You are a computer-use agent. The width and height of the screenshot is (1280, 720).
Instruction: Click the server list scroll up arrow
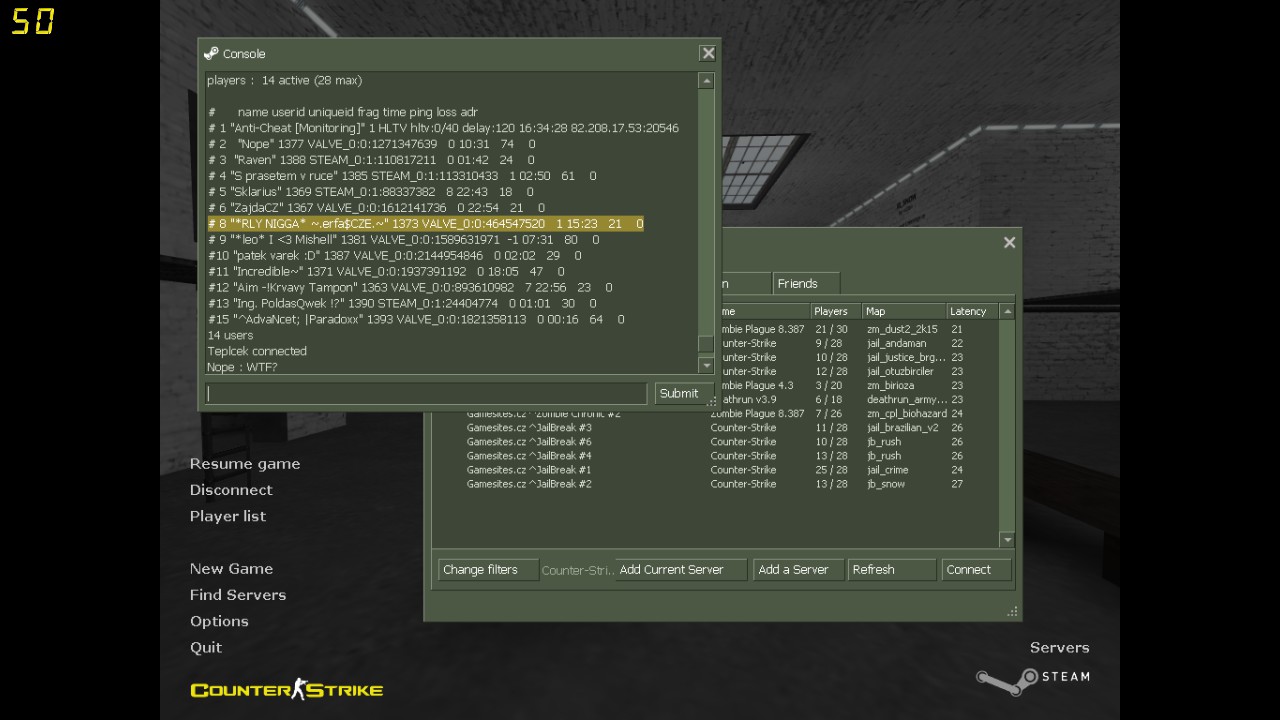tap(1007, 311)
